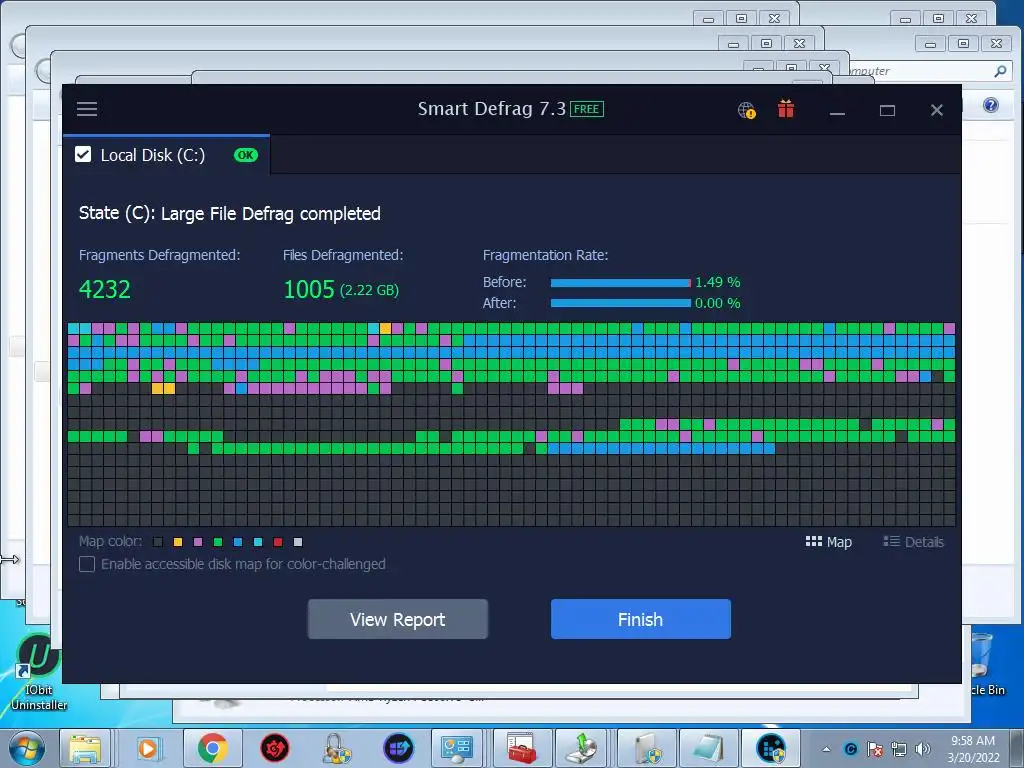
Task: Uncheck the Local Disk (C:) checkbox
Action: click(83, 155)
